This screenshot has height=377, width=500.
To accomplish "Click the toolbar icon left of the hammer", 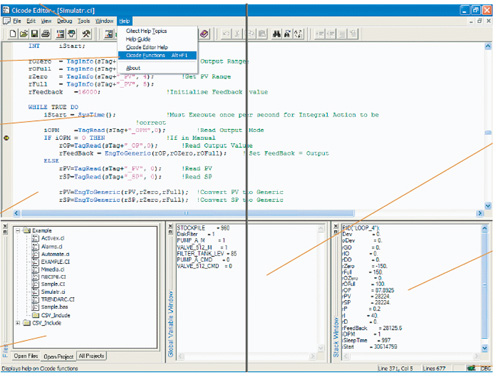I will 72,34.
